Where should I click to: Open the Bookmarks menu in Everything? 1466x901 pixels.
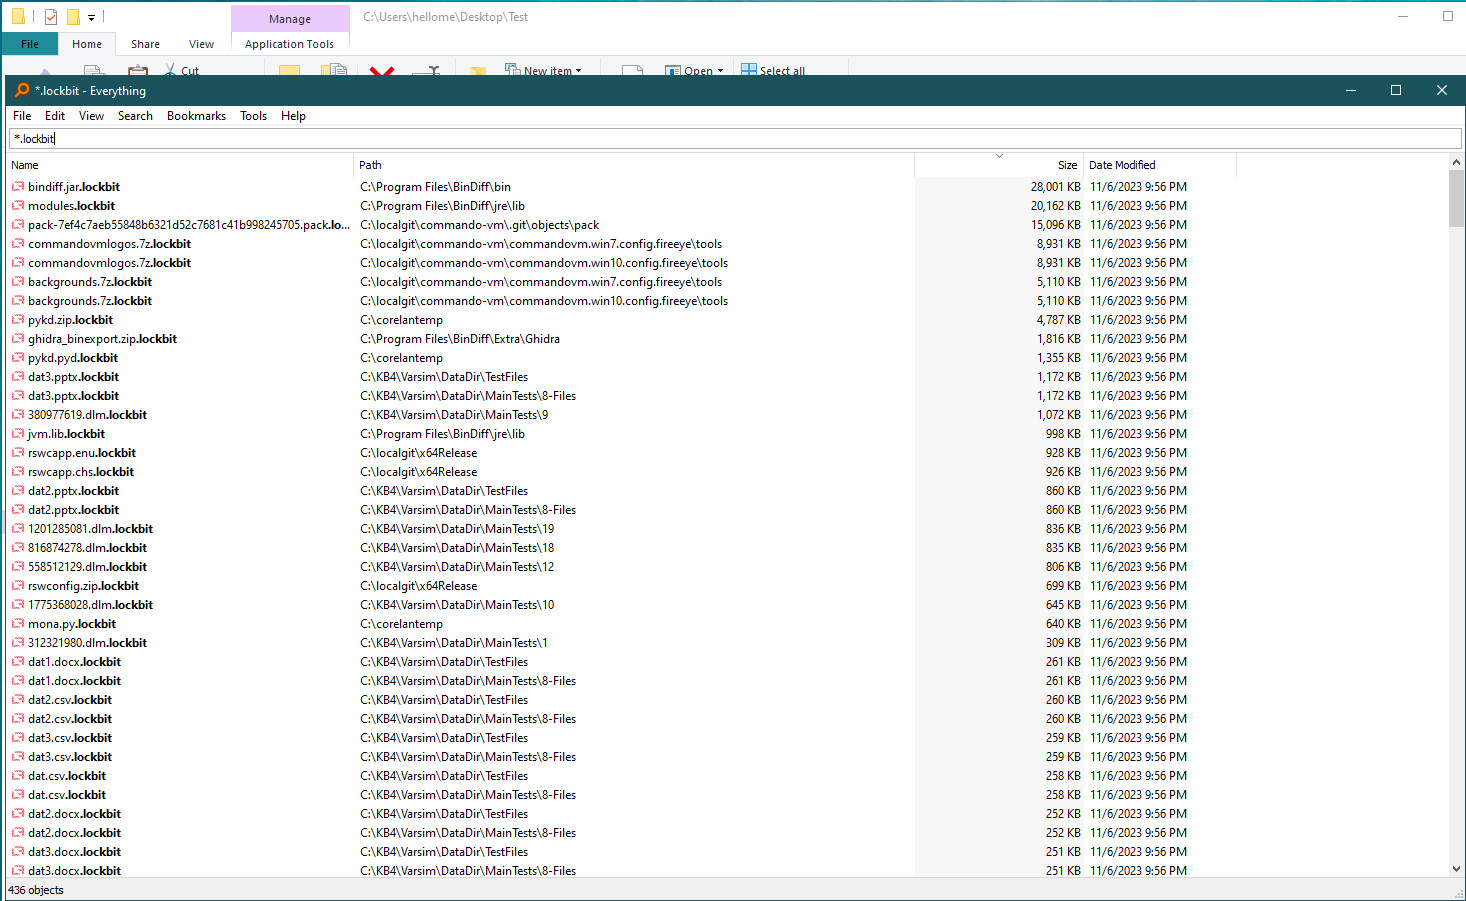[x=196, y=116]
